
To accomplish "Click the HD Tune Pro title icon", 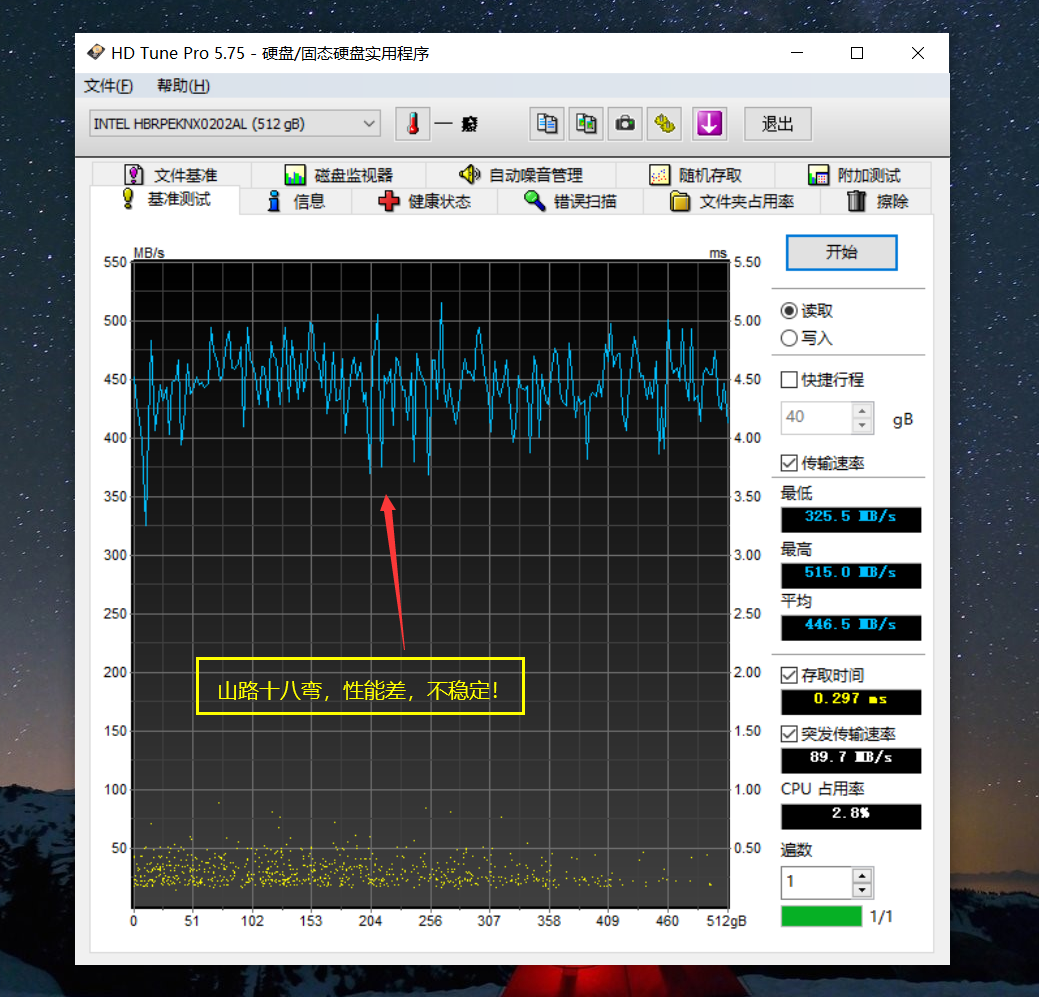I will tap(96, 52).
